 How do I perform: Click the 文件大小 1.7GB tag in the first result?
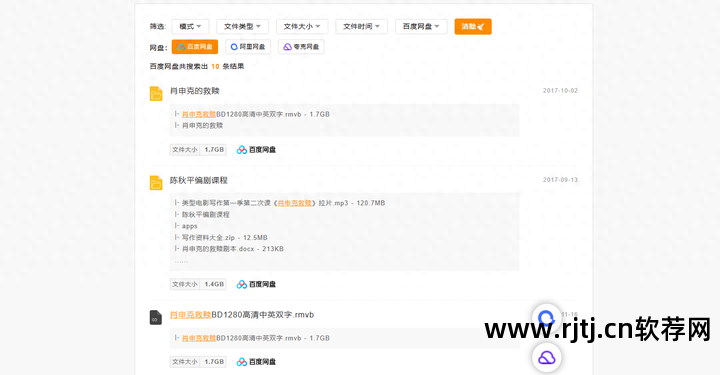[x=198, y=150]
